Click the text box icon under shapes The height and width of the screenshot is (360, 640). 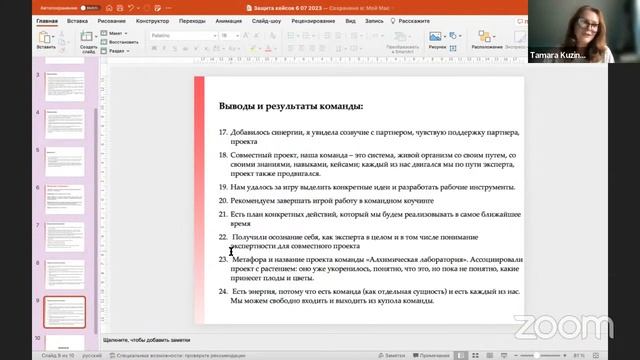(453, 48)
